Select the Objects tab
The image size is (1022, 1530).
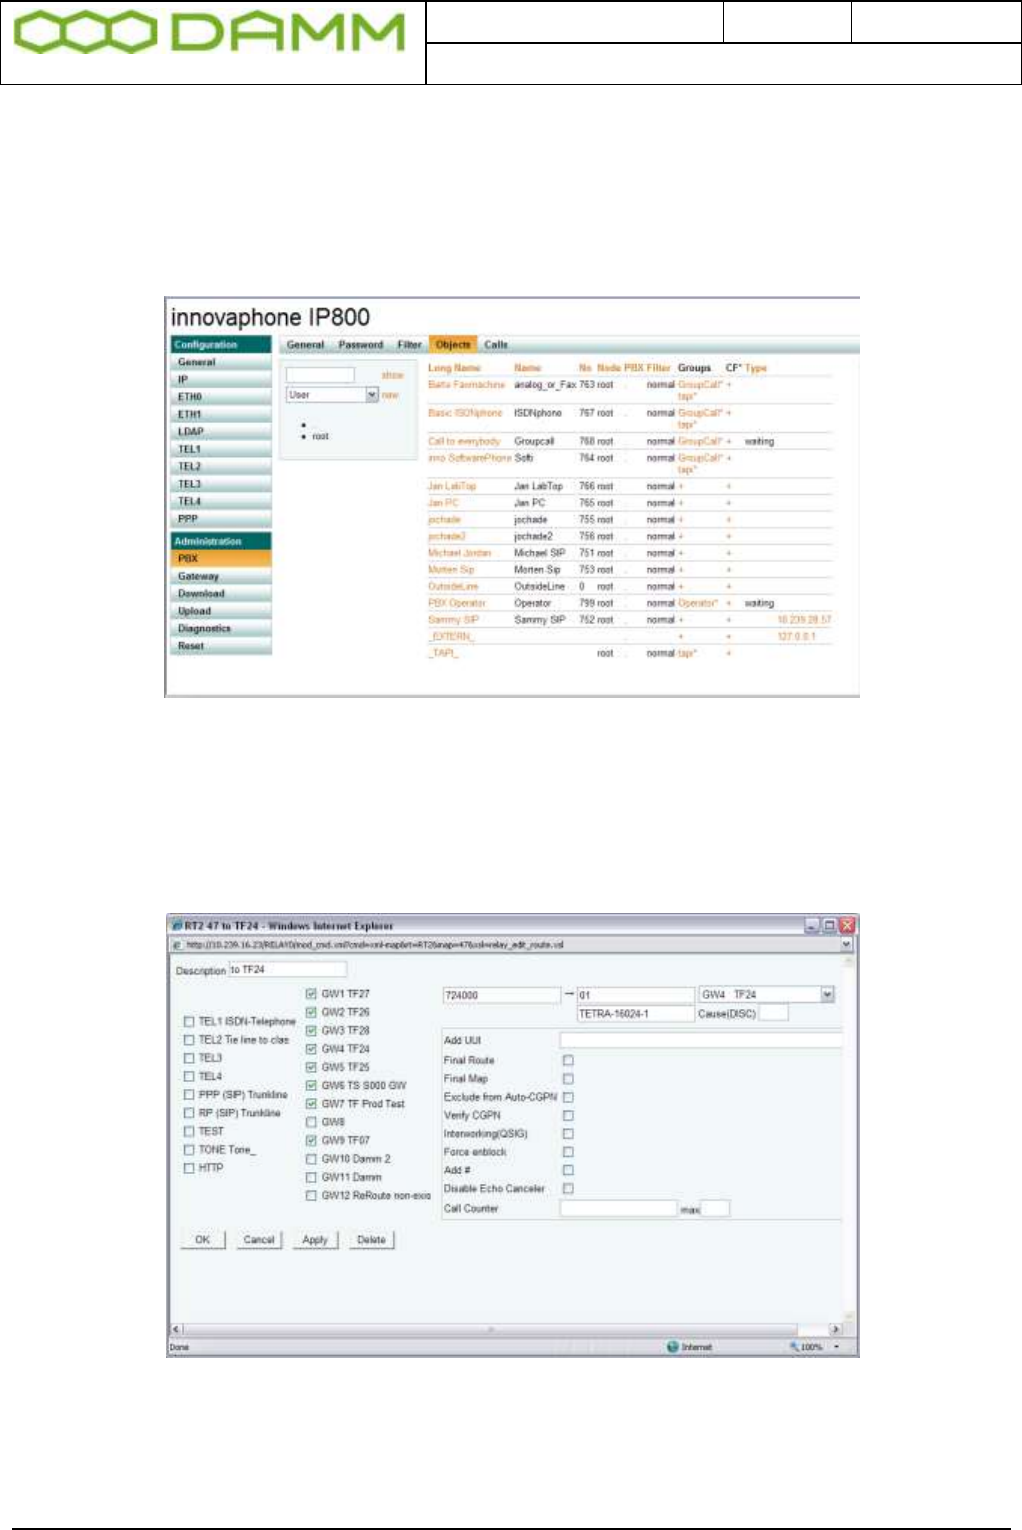click(x=453, y=345)
